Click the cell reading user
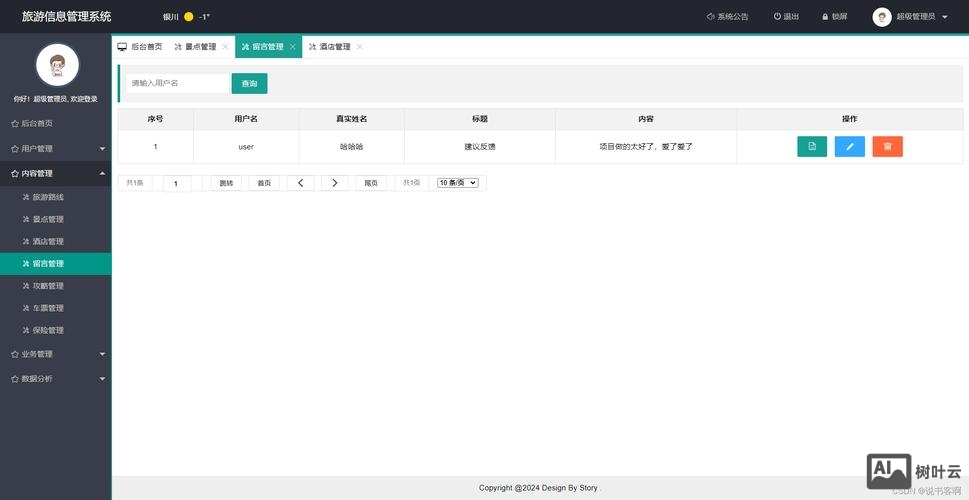 click(x=246, y=147)
